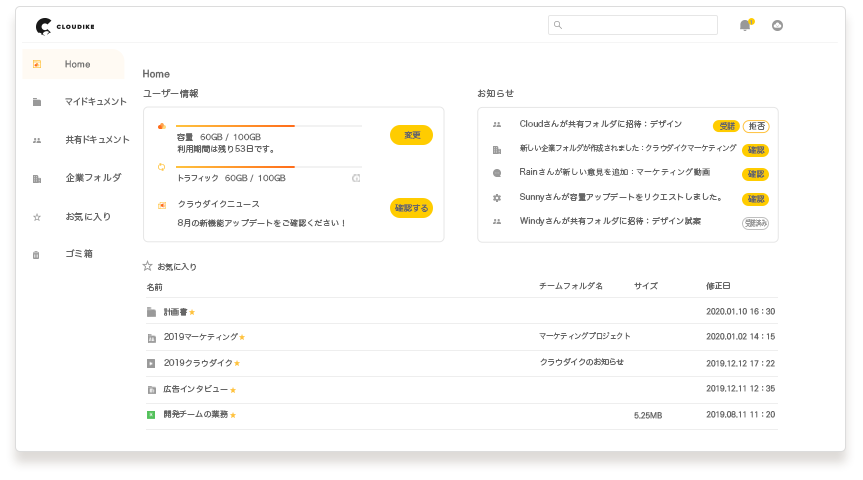The image size is (863, 480).
Task: Open the notification bell
Action: coord(745,25)
